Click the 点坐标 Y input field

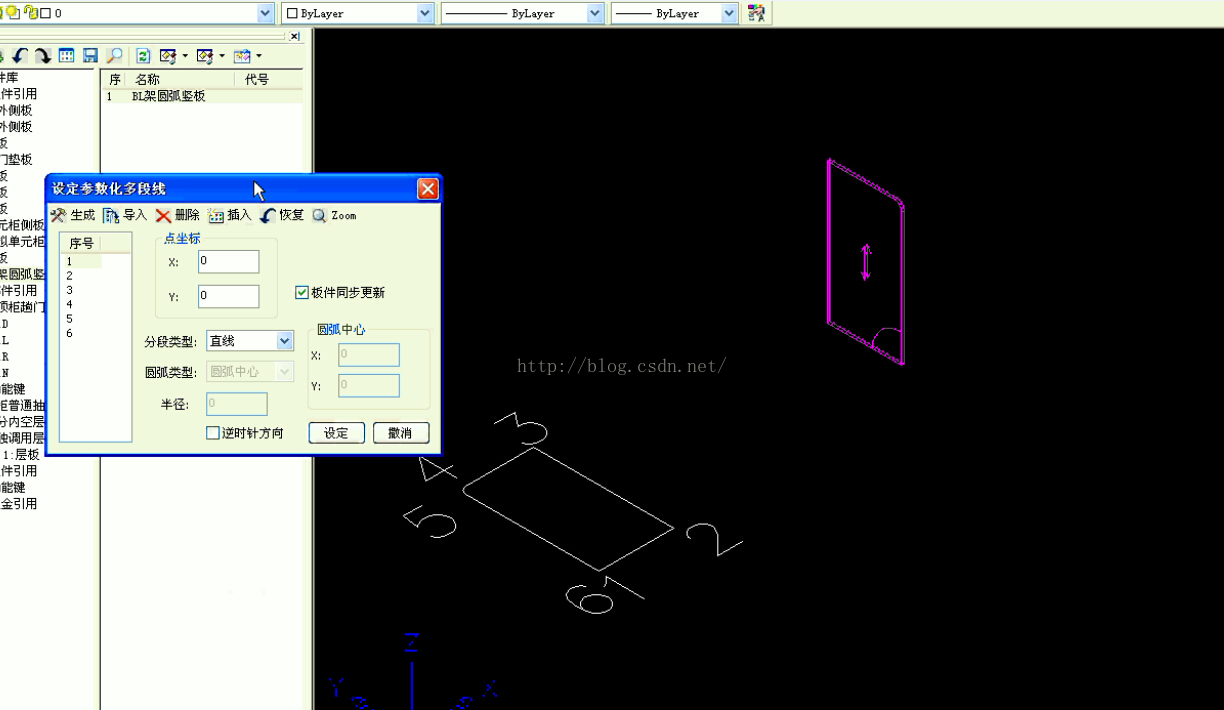point(229,296)
